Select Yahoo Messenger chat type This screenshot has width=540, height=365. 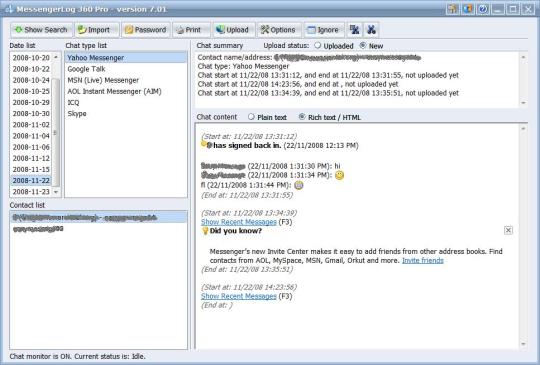pyautogui.click(x=126, y=58)
